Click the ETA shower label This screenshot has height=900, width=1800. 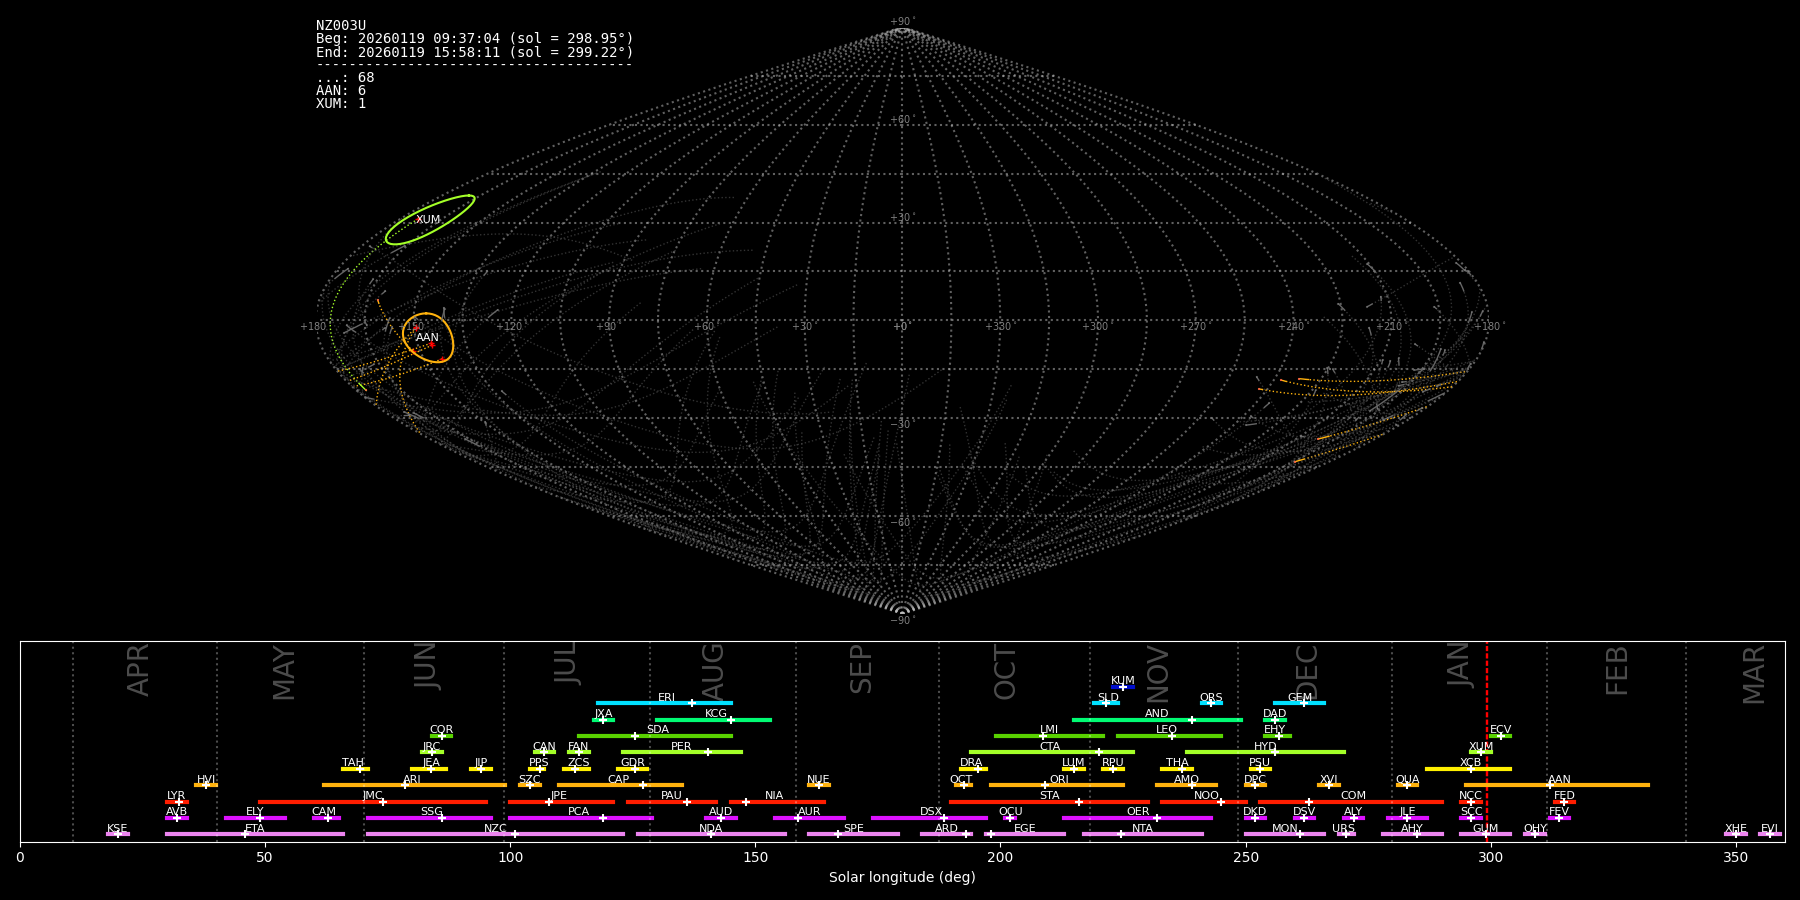[x=255, y=829]
